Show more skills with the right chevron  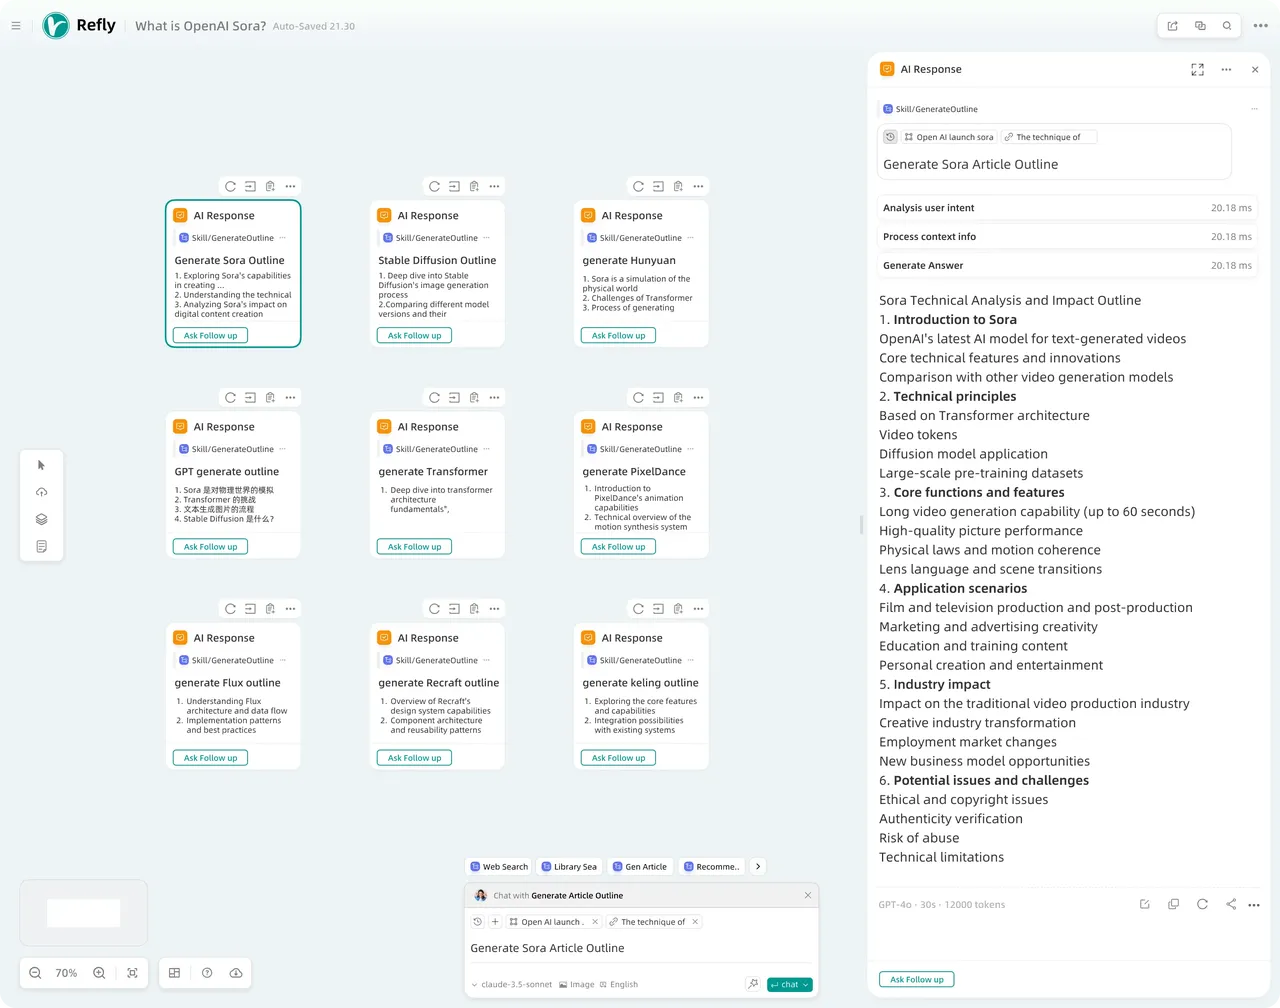(758, 867)
